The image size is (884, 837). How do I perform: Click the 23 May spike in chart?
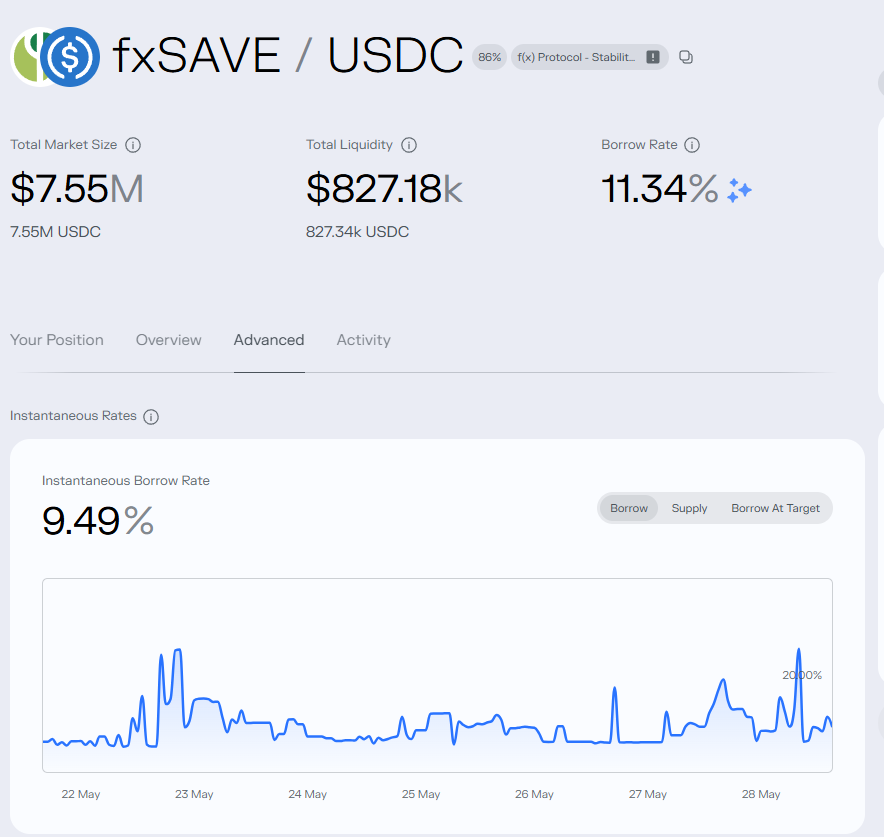coord(178,650)
